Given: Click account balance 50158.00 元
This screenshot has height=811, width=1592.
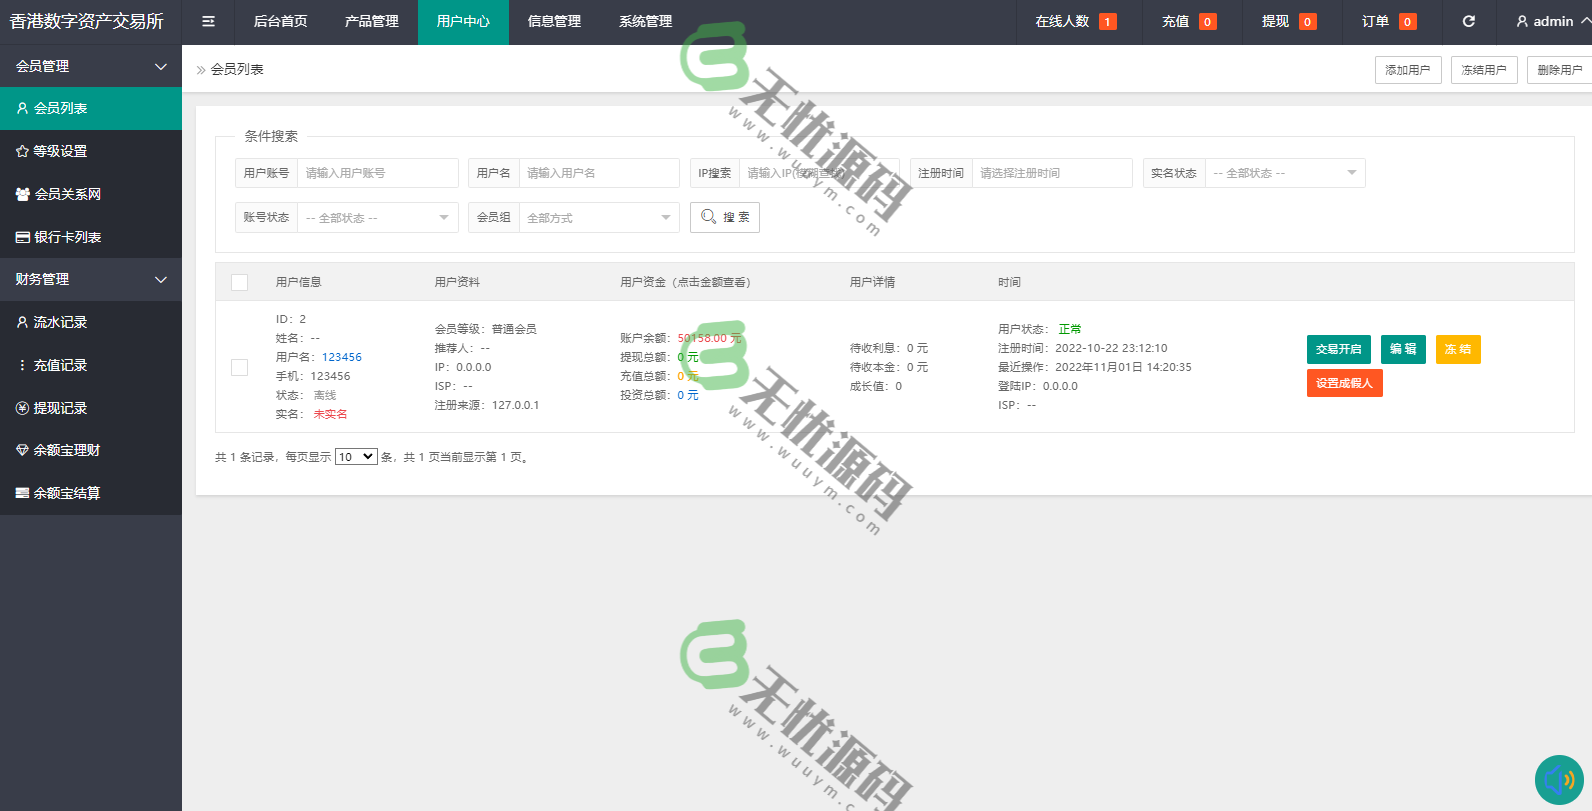Looking at the screenshot, I should point(709,338).
